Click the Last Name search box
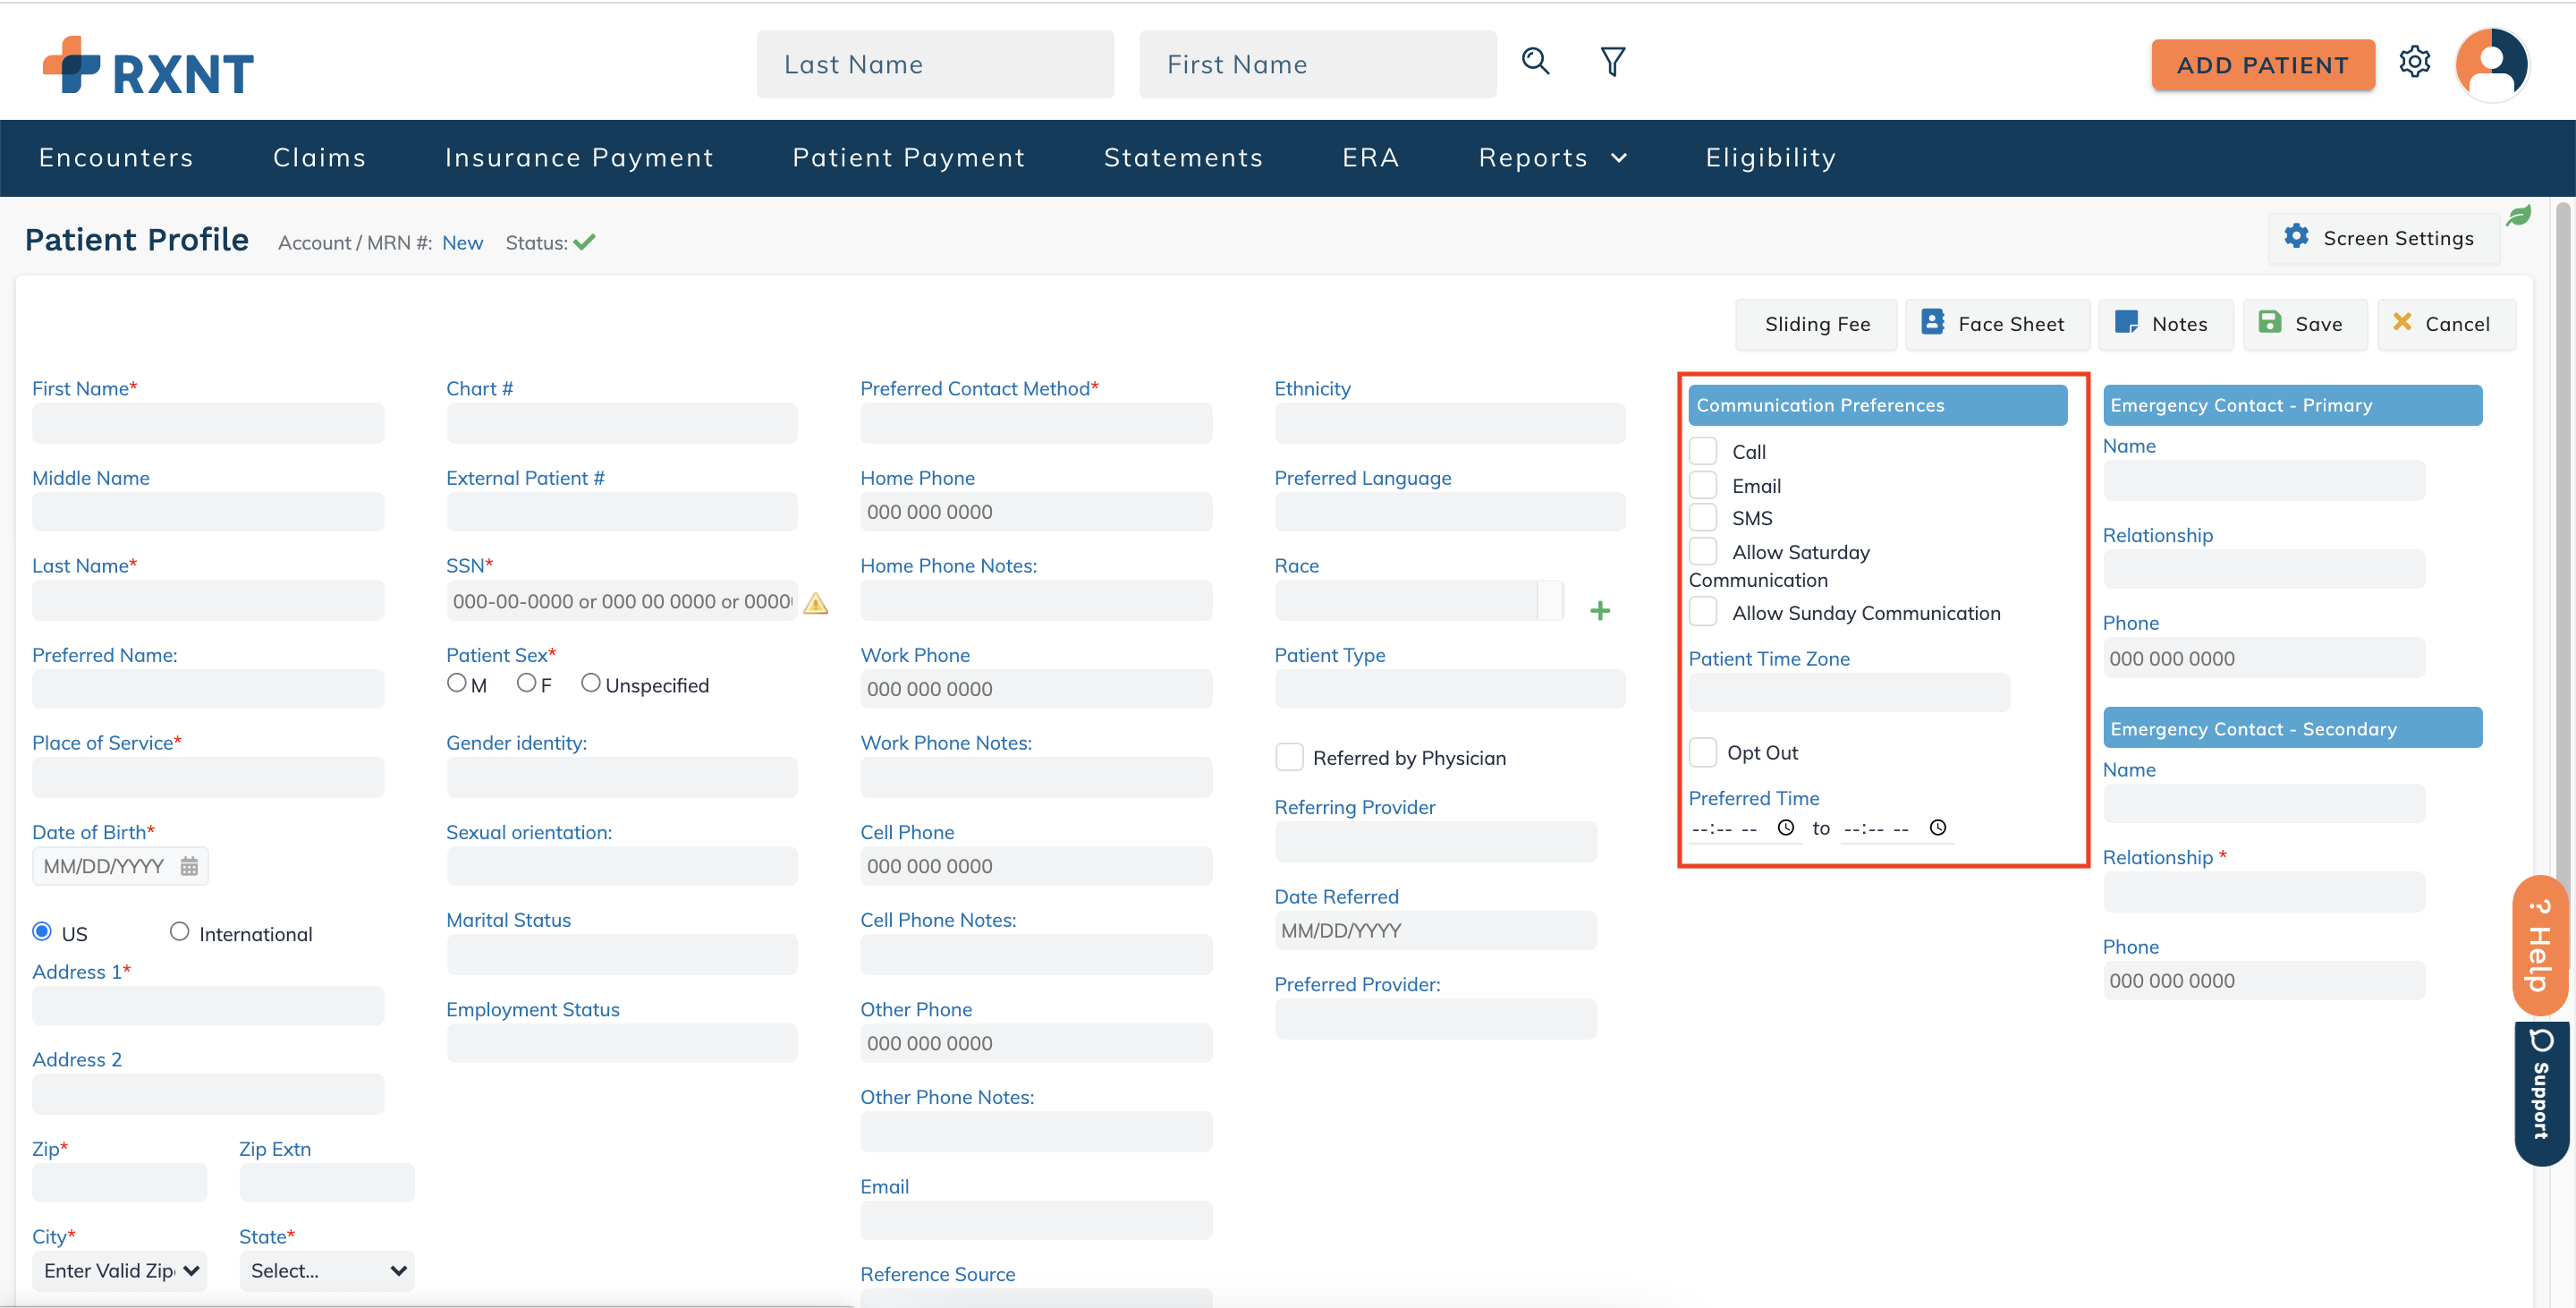2576x1308 pixels. (934, 64)
